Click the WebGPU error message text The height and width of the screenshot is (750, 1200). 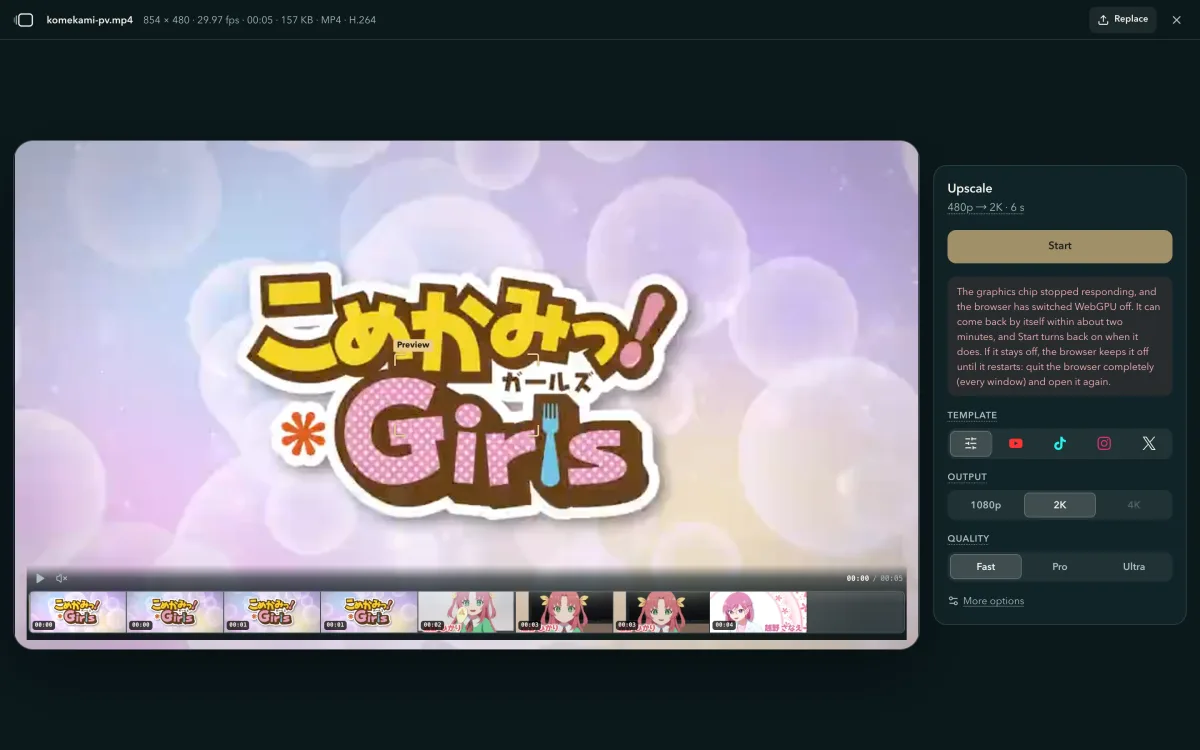point(1060,337)
